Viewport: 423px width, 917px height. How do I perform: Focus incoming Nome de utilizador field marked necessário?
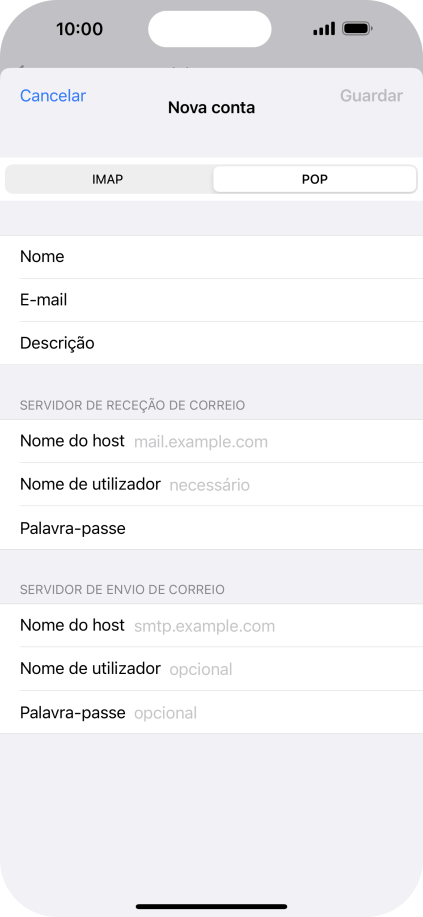[211, 485]
